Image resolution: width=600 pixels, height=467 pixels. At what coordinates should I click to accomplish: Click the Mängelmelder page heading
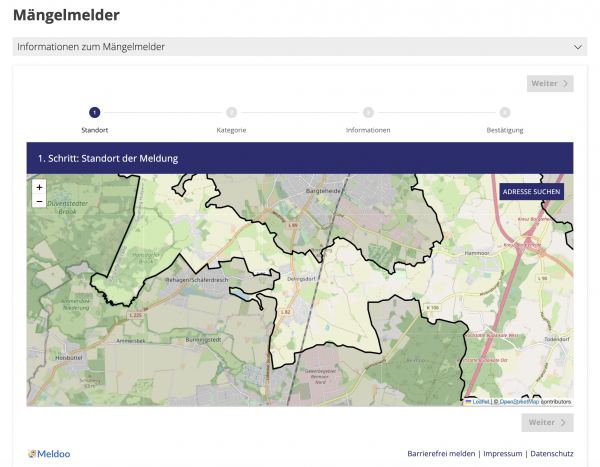point(67,15)
